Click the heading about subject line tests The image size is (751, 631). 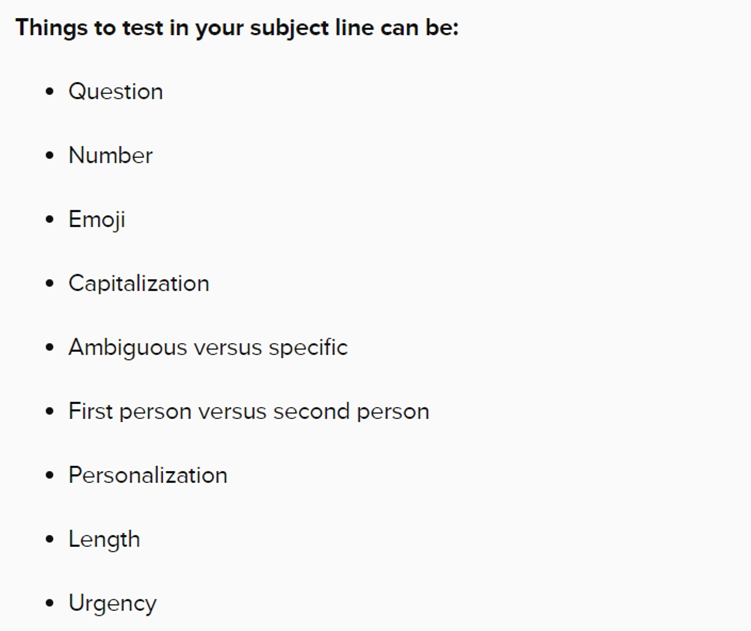[x=237, y=28]
